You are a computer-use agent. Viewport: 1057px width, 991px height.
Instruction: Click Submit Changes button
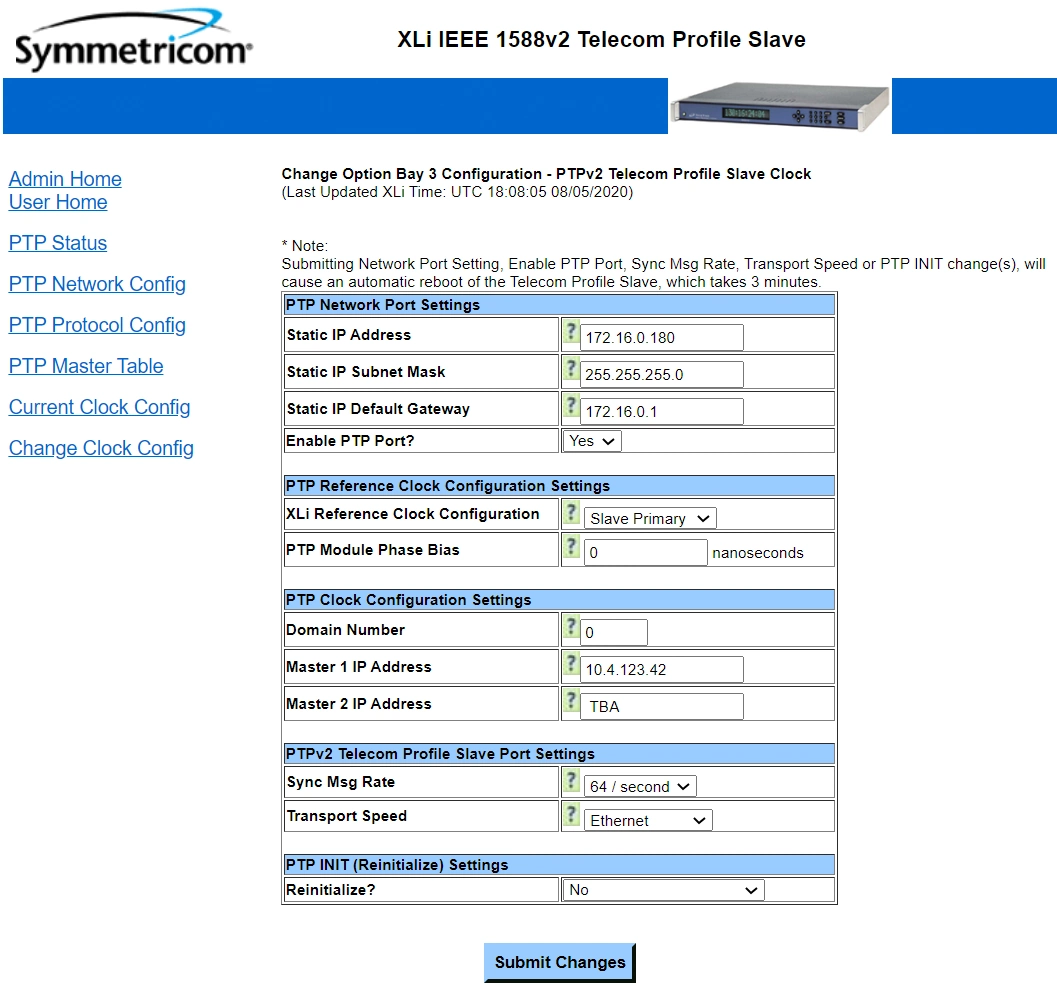pos(560,963)
